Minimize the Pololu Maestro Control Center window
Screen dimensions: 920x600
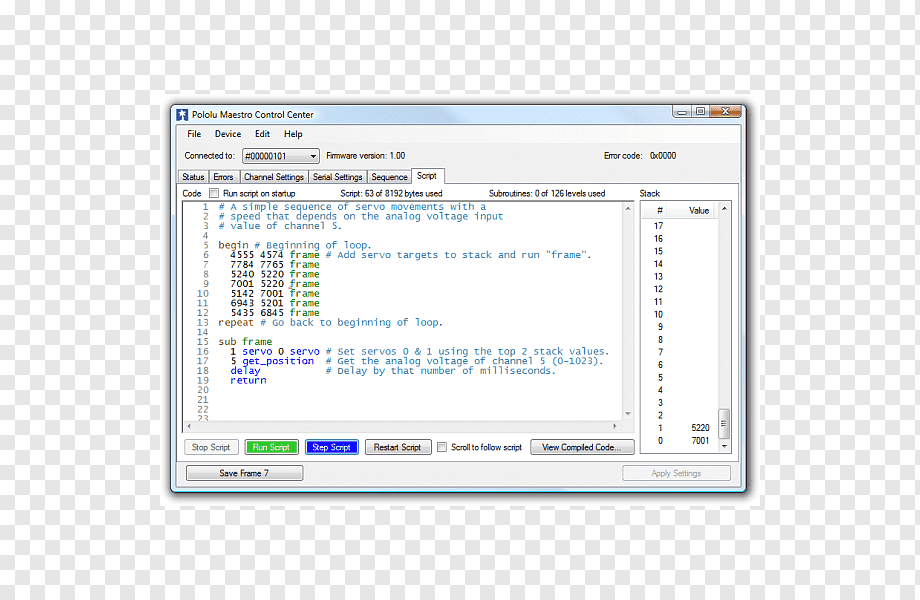pyautogui.click(x=682, y=111)
